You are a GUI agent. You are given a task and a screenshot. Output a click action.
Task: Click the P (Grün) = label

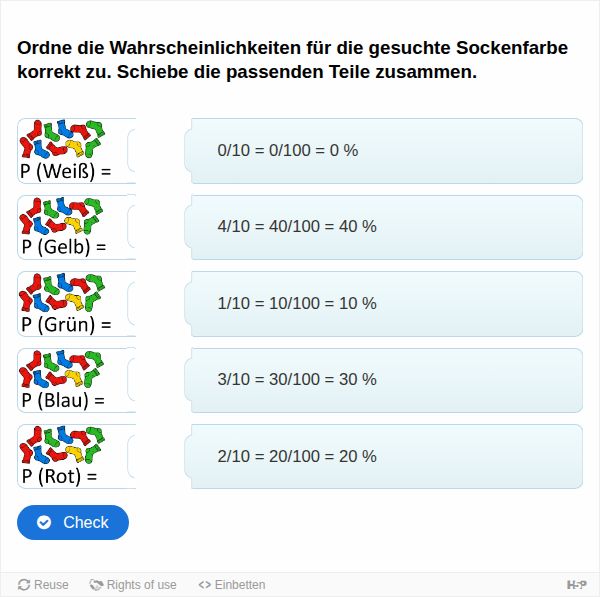click(66, 325)
